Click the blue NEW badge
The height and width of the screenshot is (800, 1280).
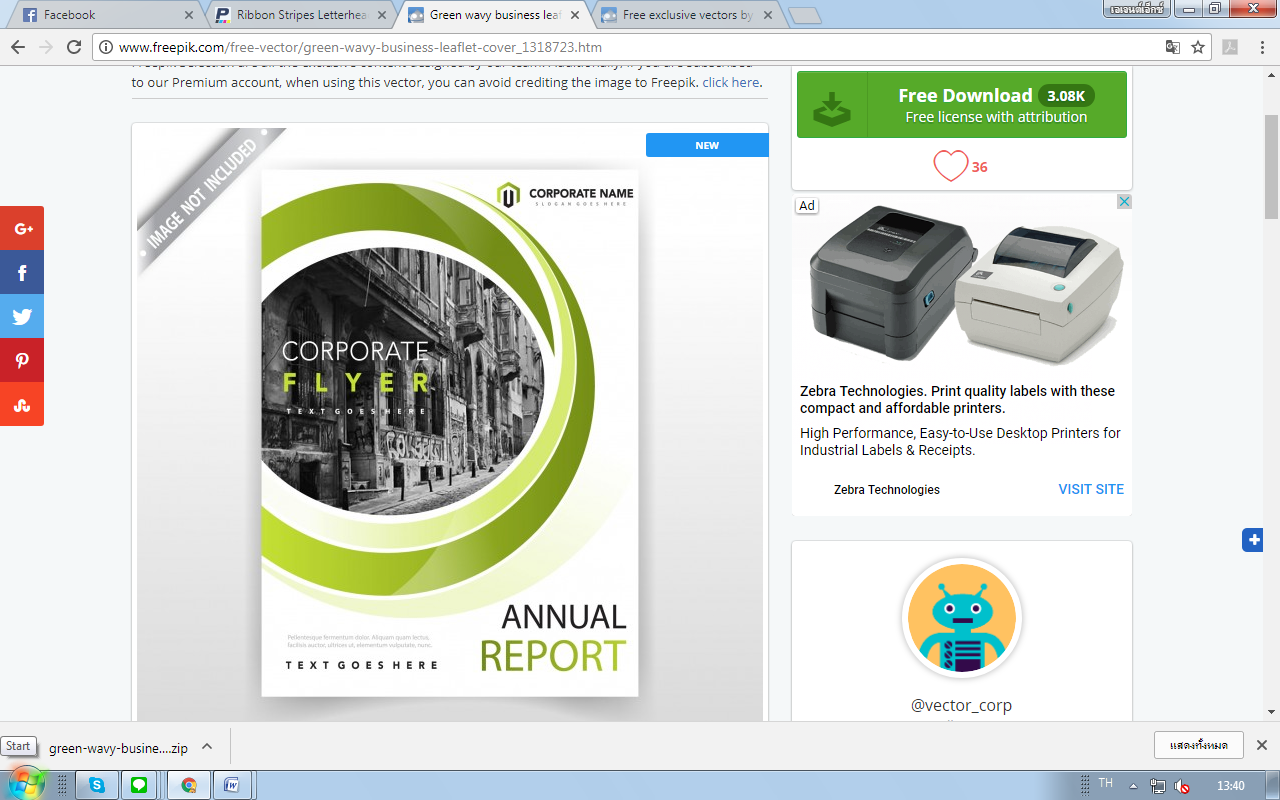point(707,145)
